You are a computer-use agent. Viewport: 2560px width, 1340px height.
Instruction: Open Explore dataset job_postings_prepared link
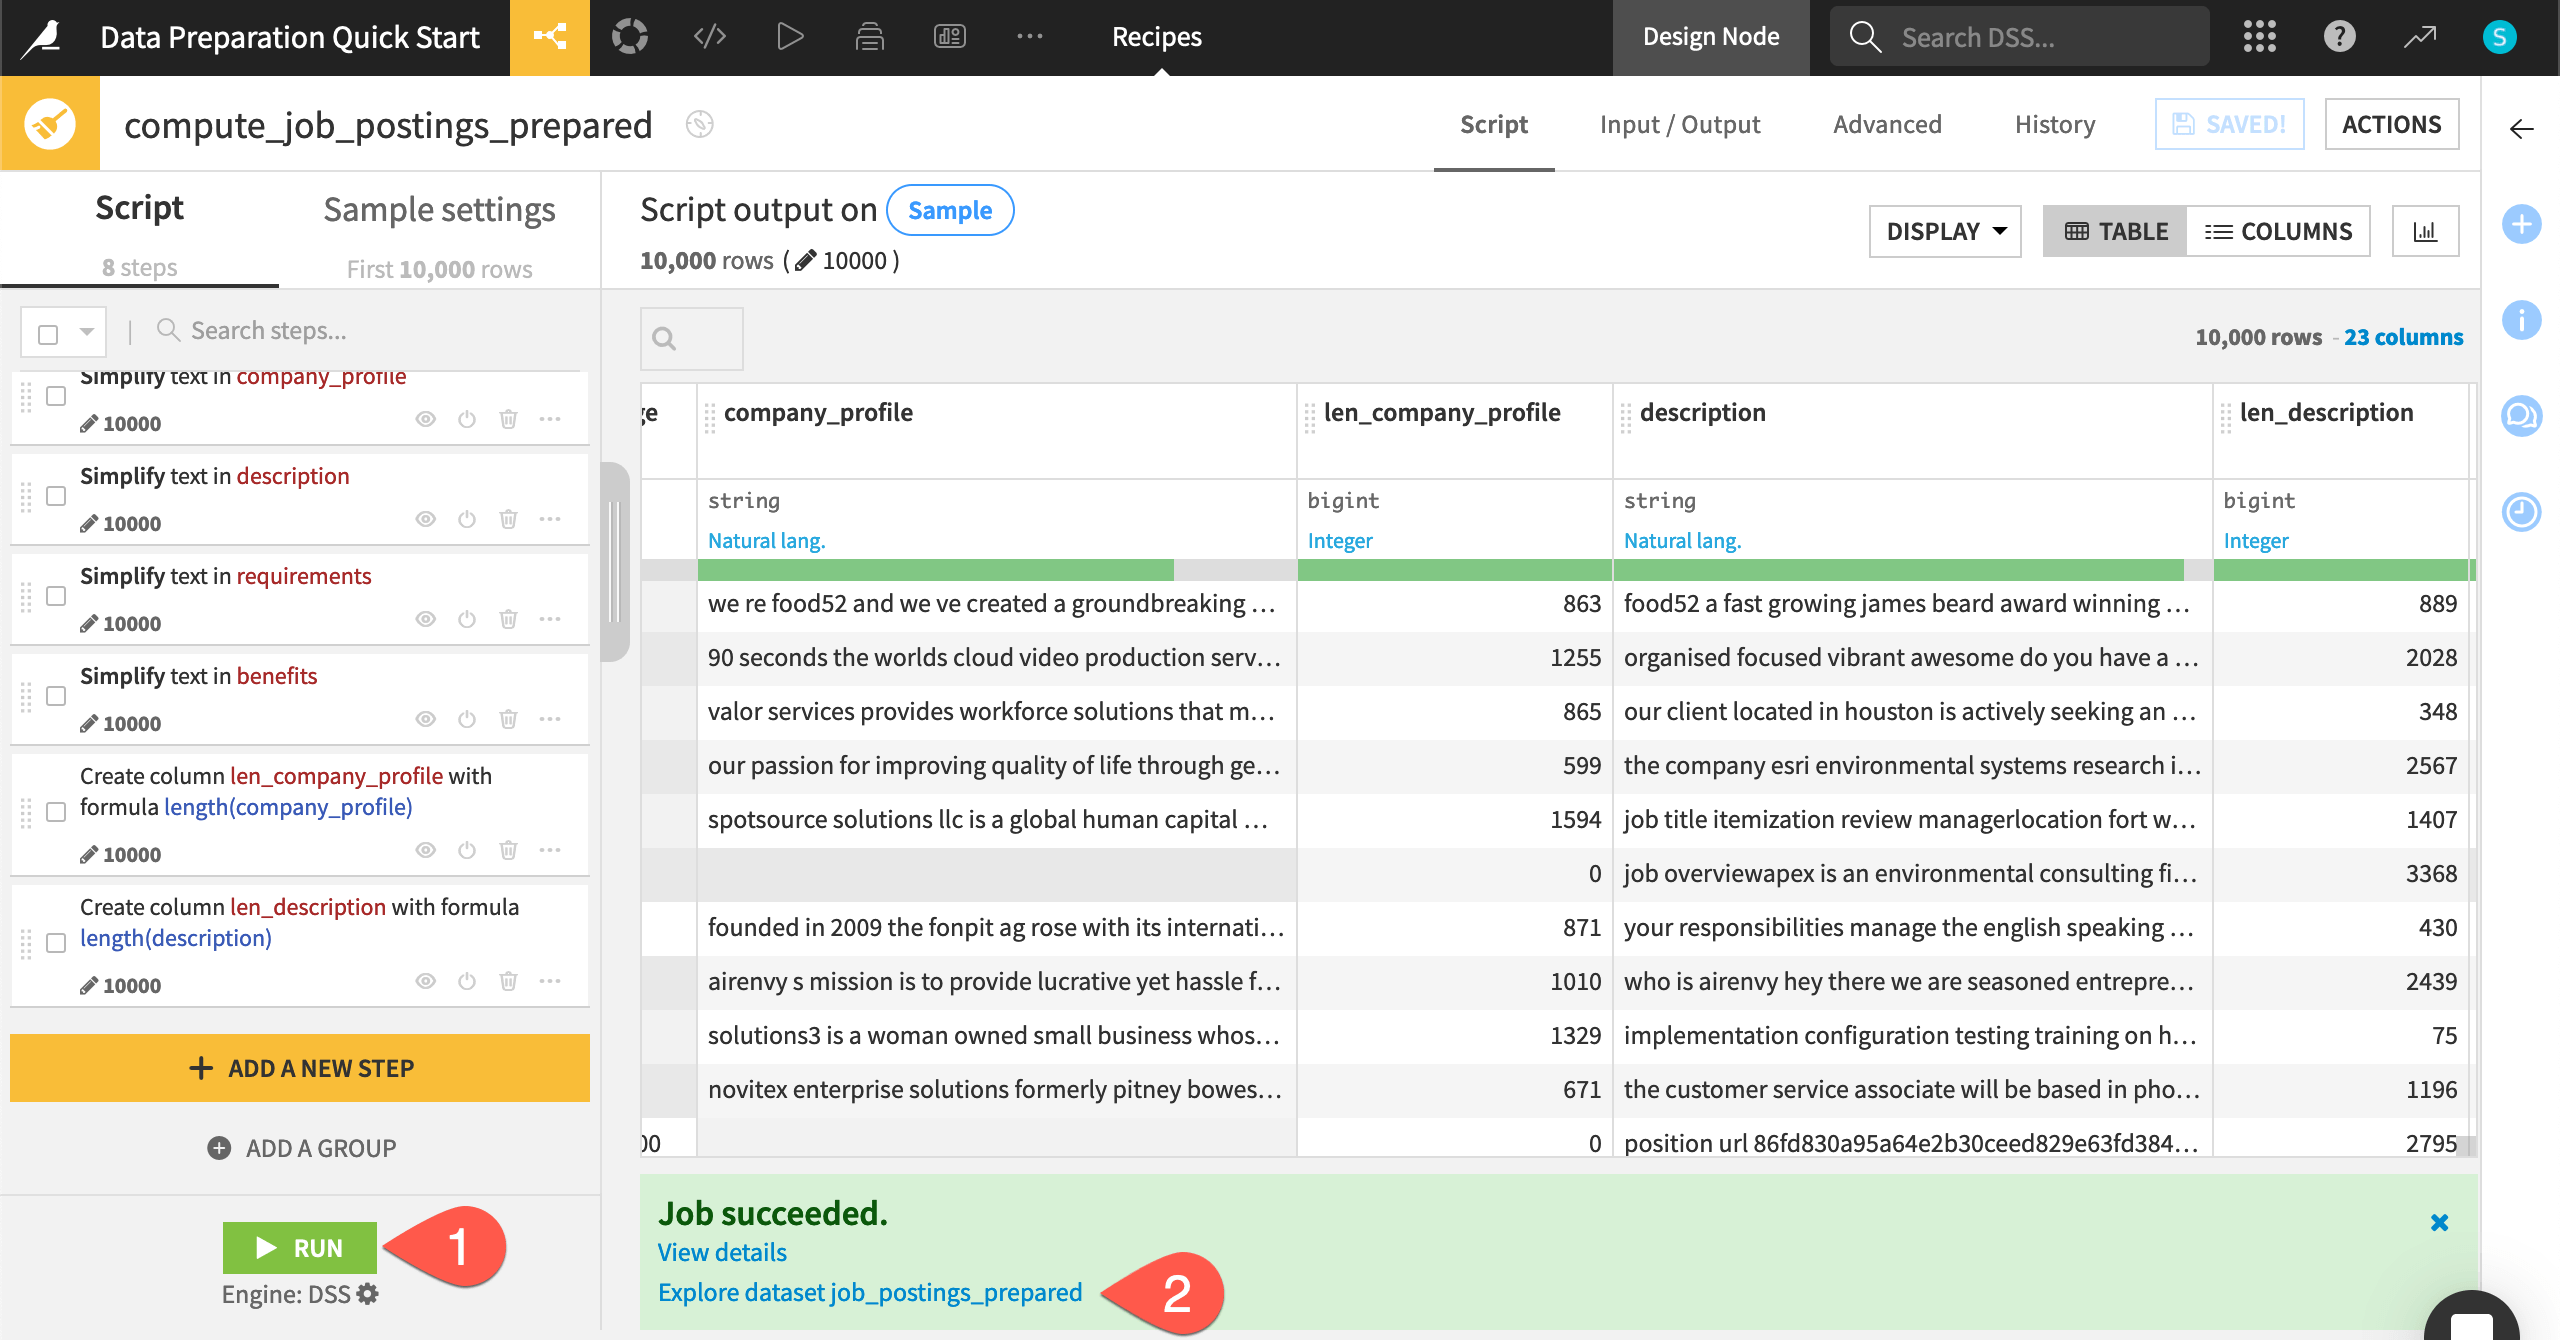870,1292
